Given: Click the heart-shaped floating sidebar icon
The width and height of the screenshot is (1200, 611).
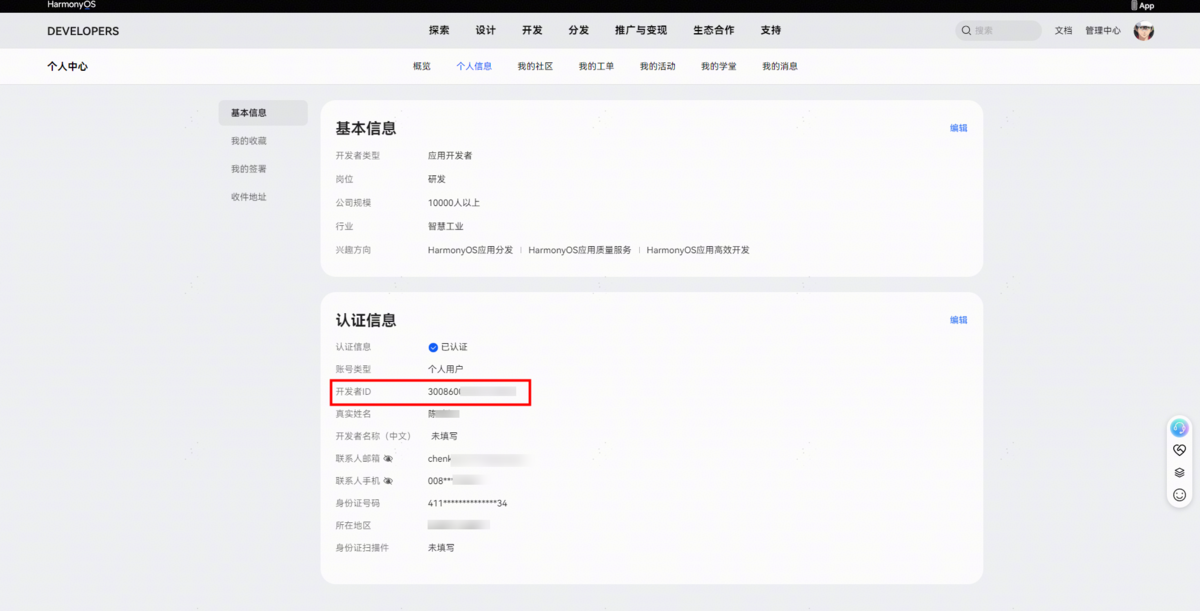Looking at the screenshot, I should point(1179,450).
